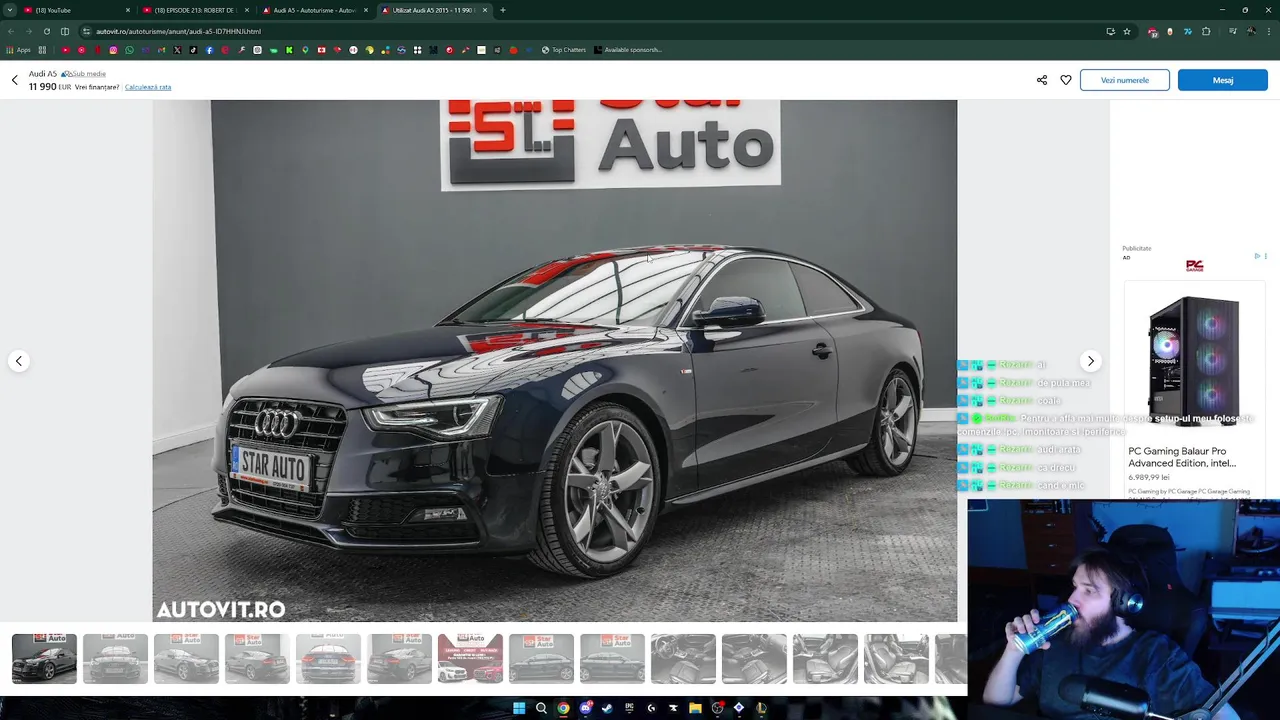Open Discord from taskbar
Screen dimensions: 1280x720
(x=586, y=708)
